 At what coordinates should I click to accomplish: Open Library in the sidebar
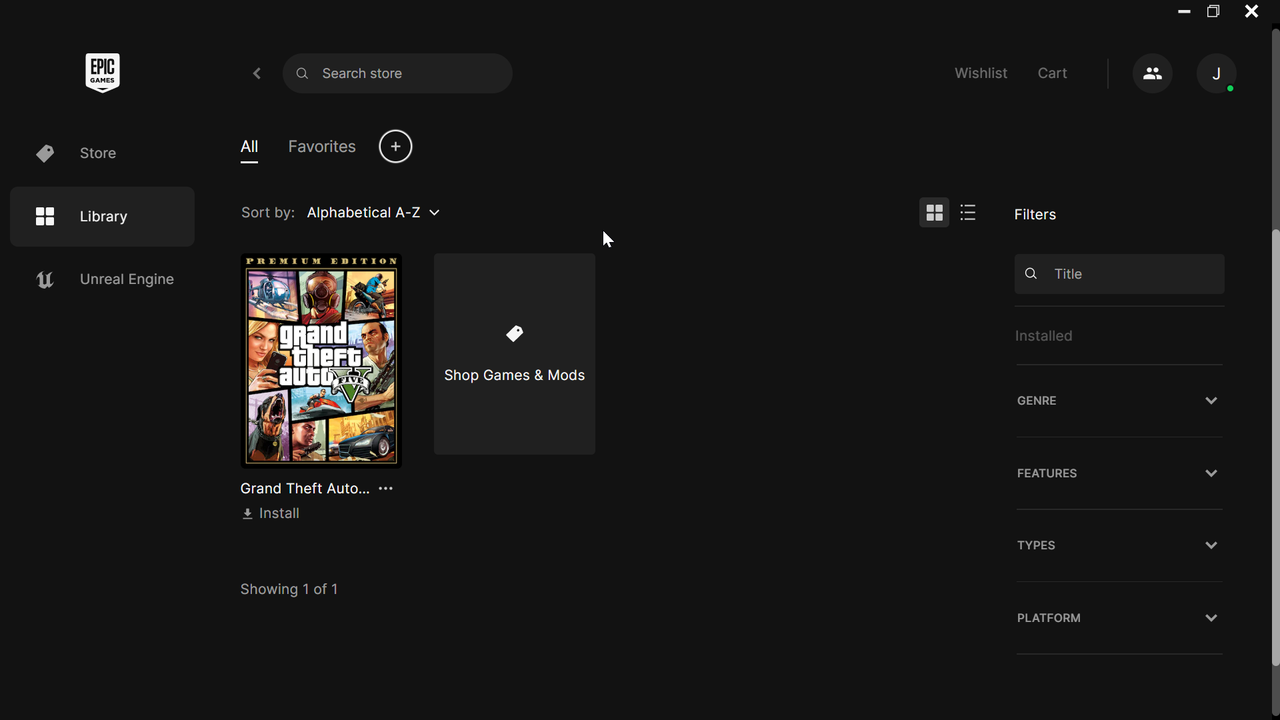point(102,216)
